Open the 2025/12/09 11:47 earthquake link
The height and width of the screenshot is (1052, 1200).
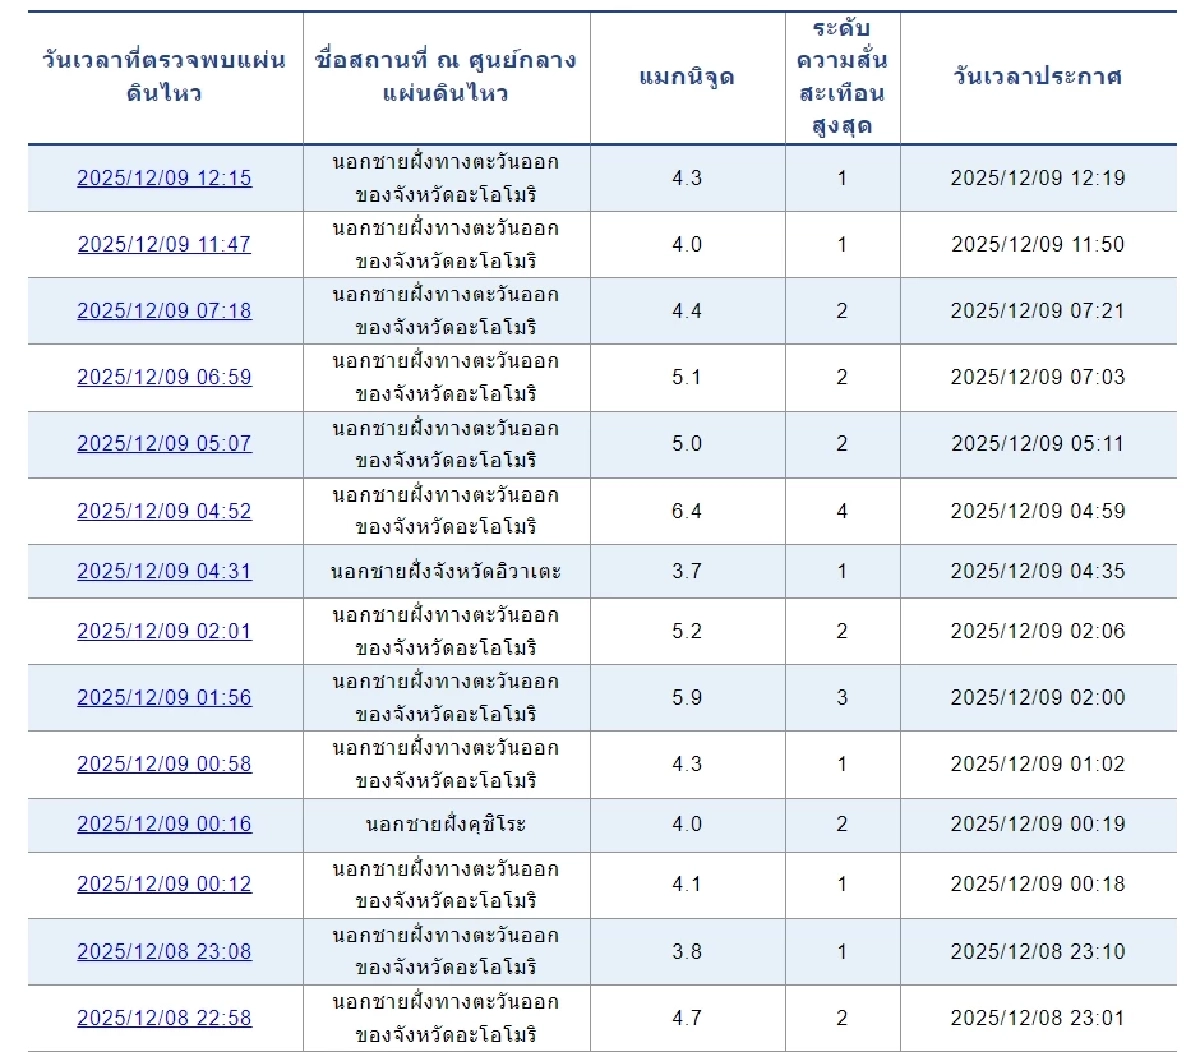(x=163, y=244)
